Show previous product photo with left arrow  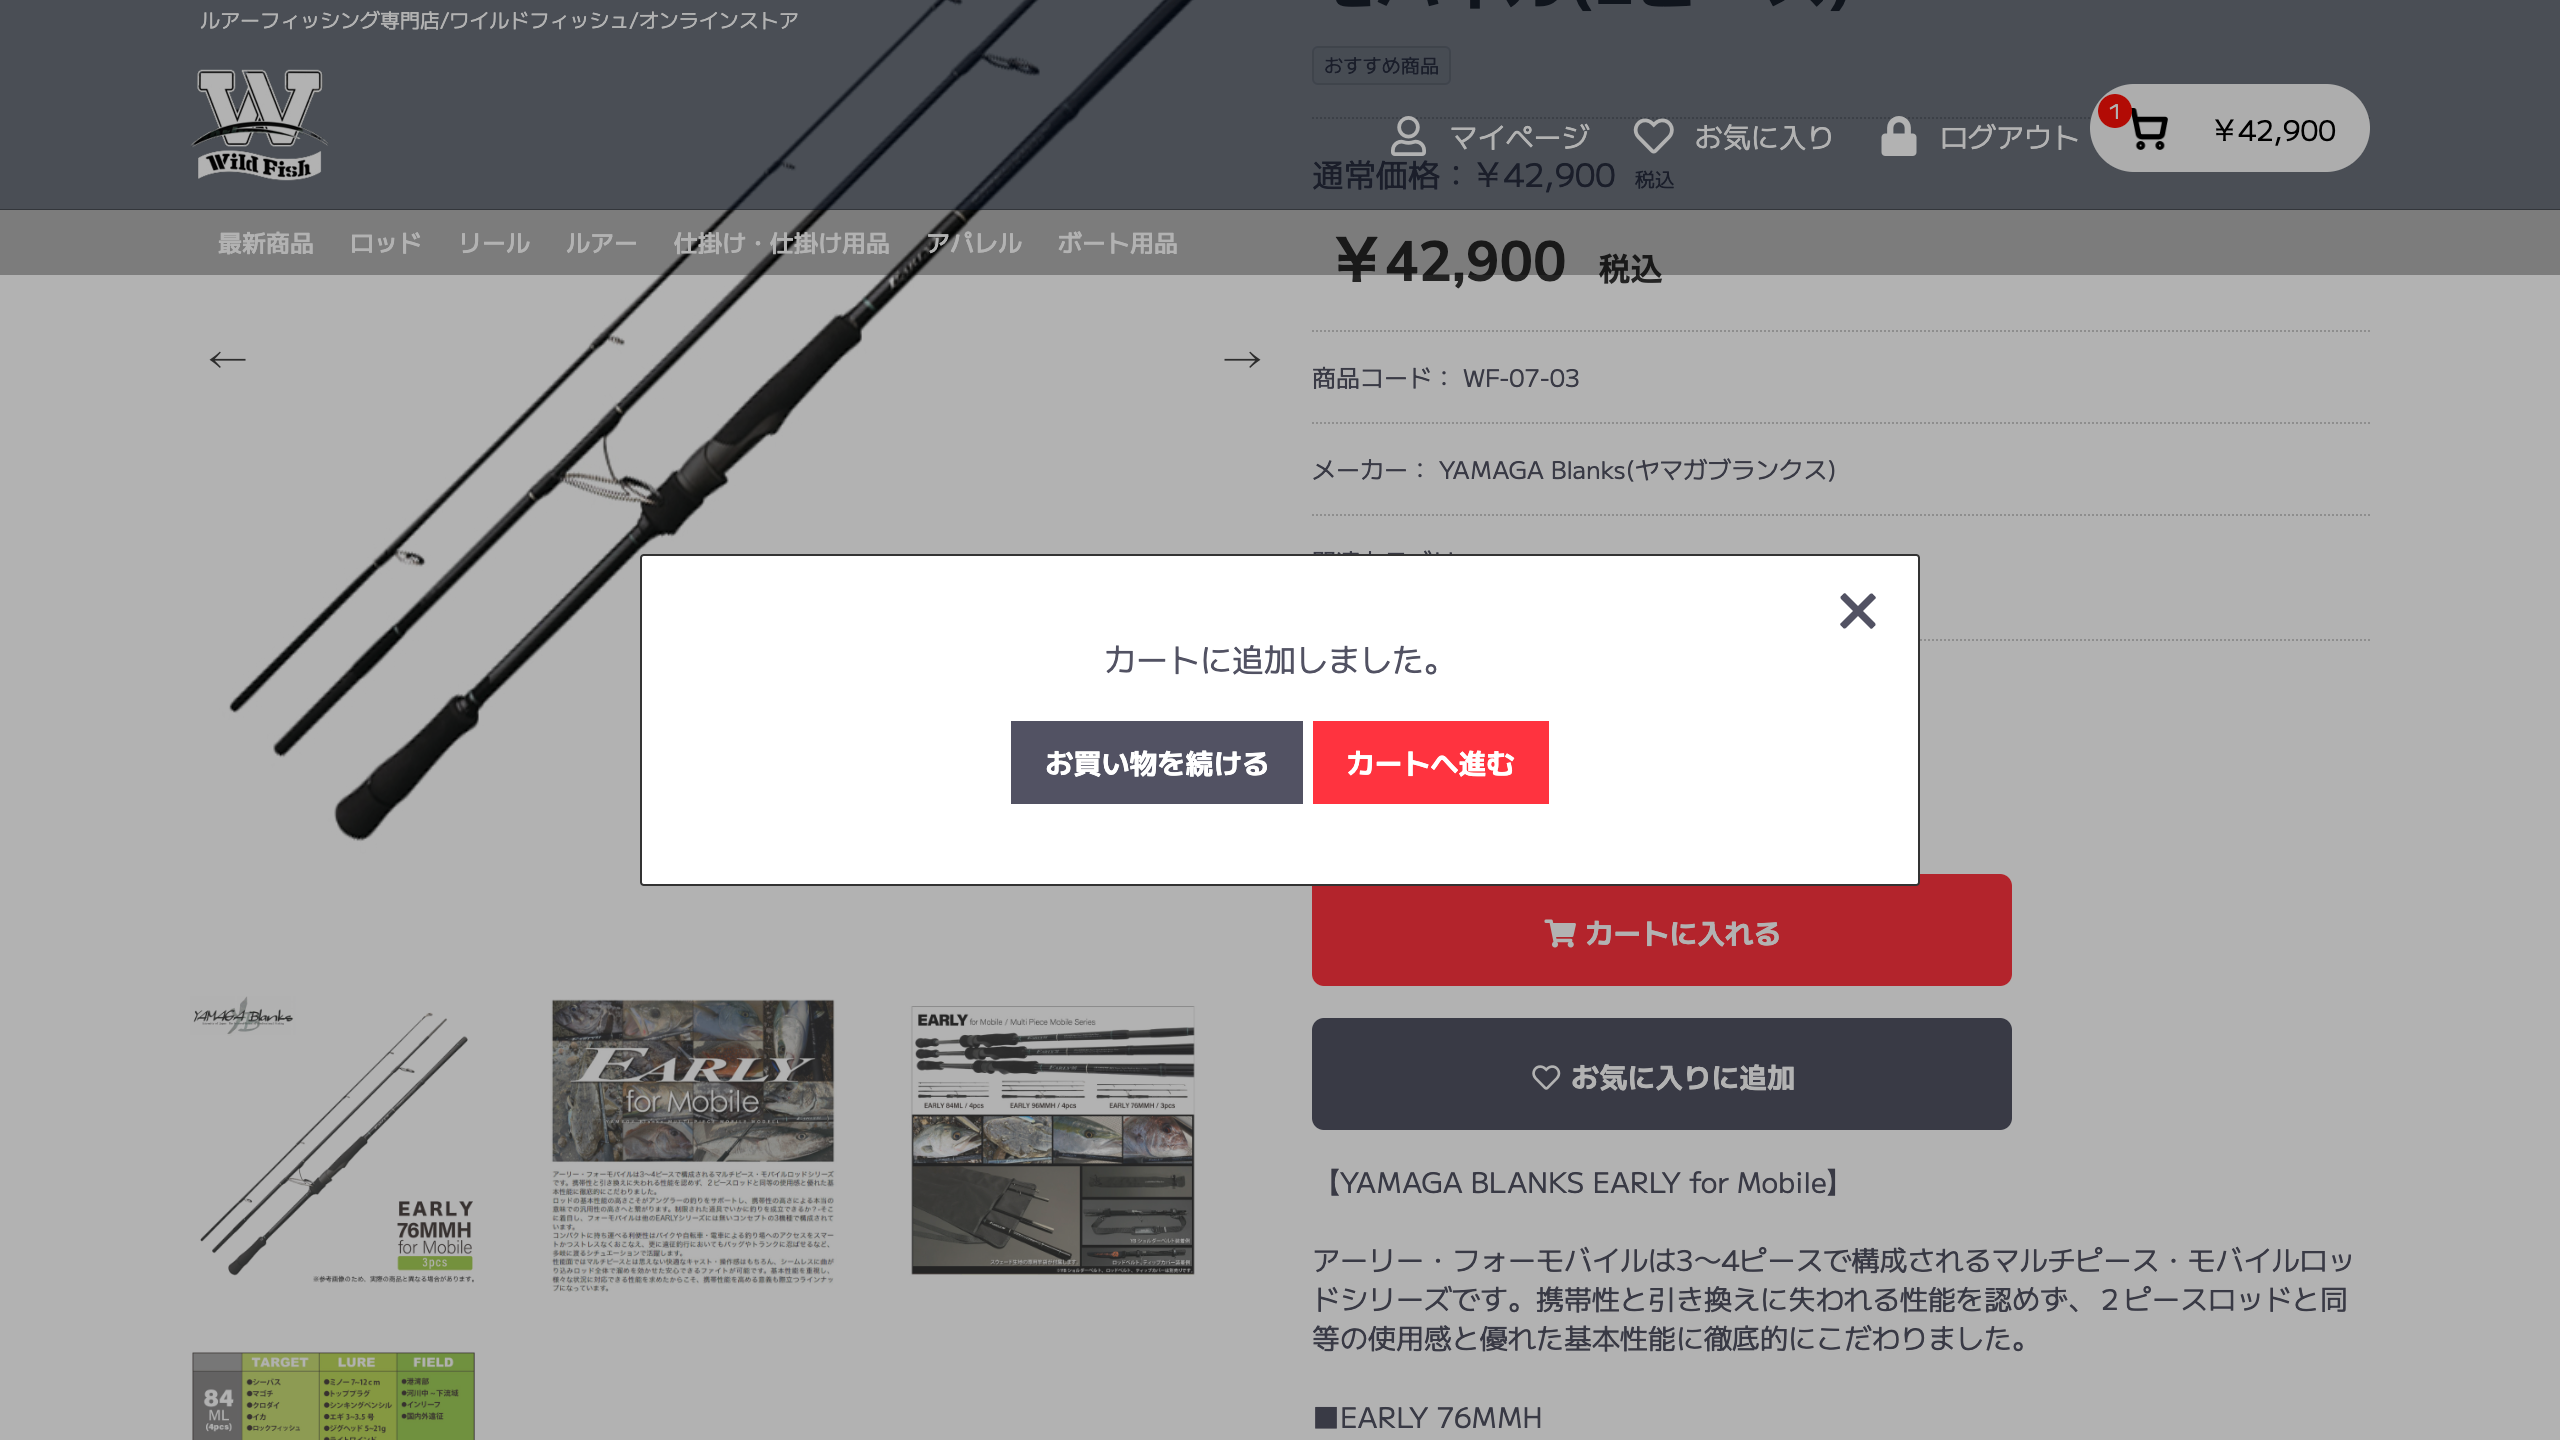(x=228, y=359)
